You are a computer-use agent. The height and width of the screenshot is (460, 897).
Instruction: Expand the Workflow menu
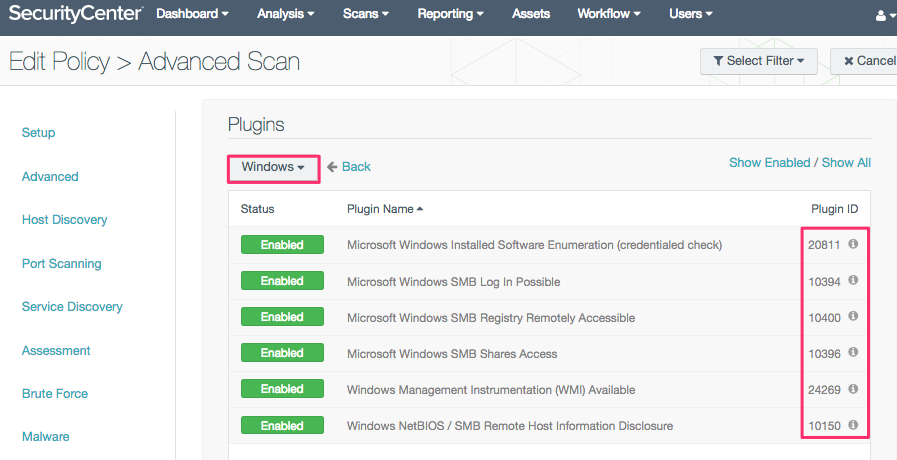609,14
